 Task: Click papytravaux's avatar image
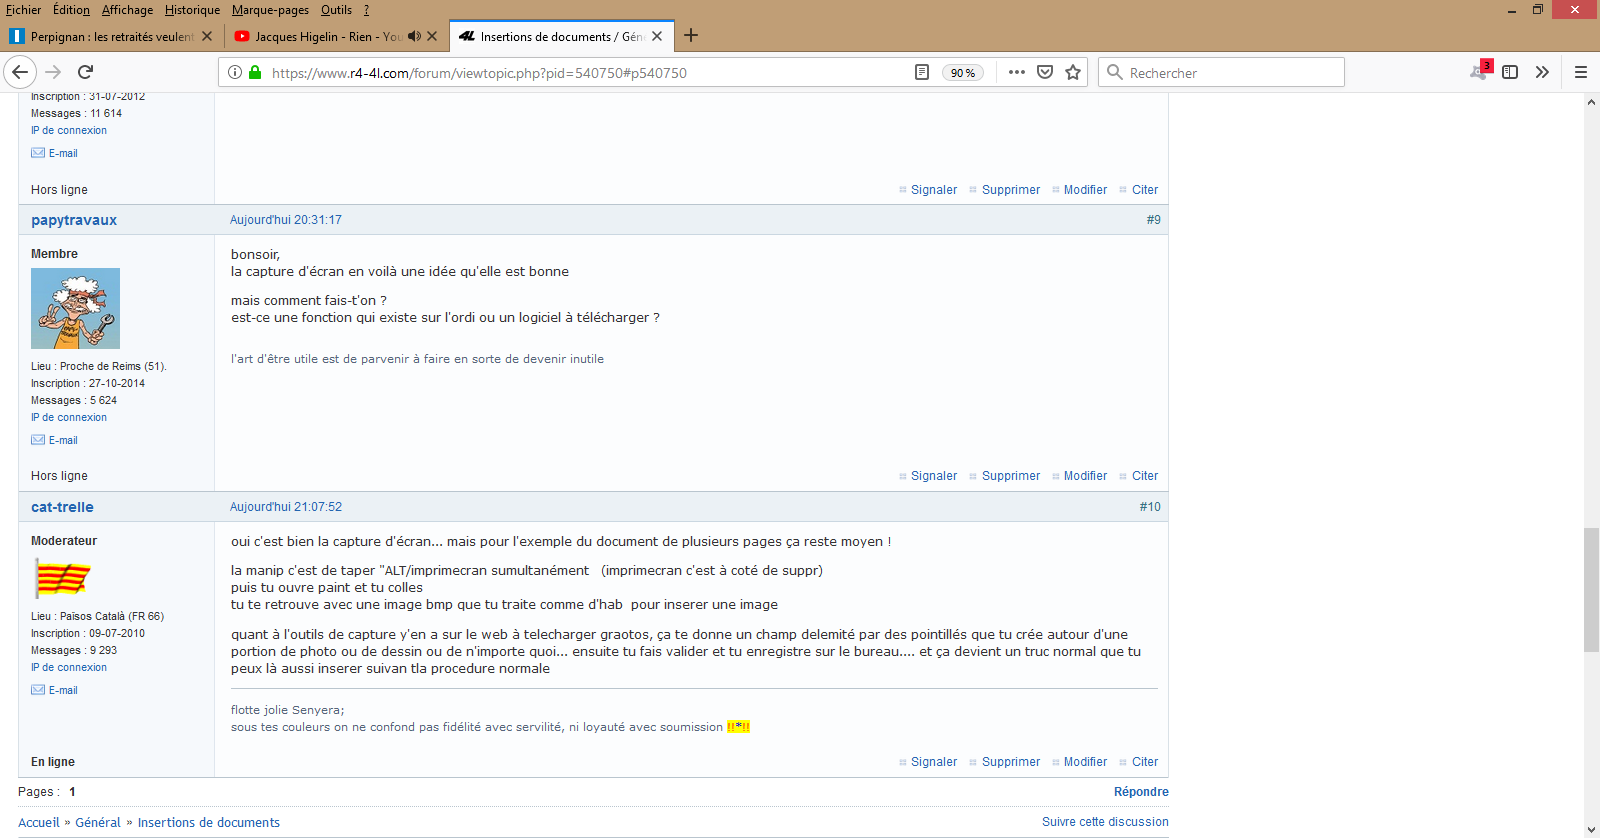coord(75,308)
